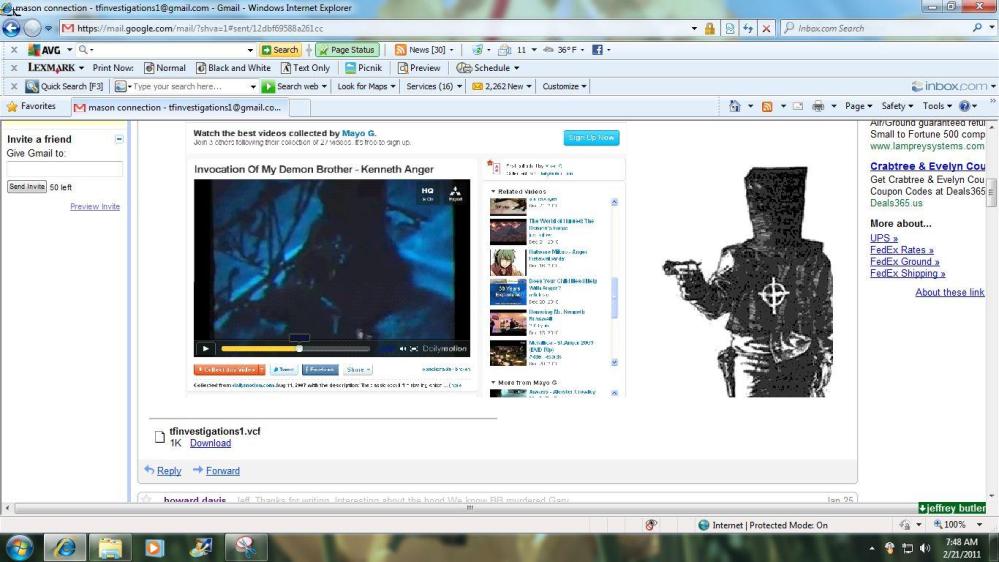The width and height of the screenshot is (999, 562).
Task: Open the News [30] feed button
Action: pyautogui.click(x=424, y=50)
